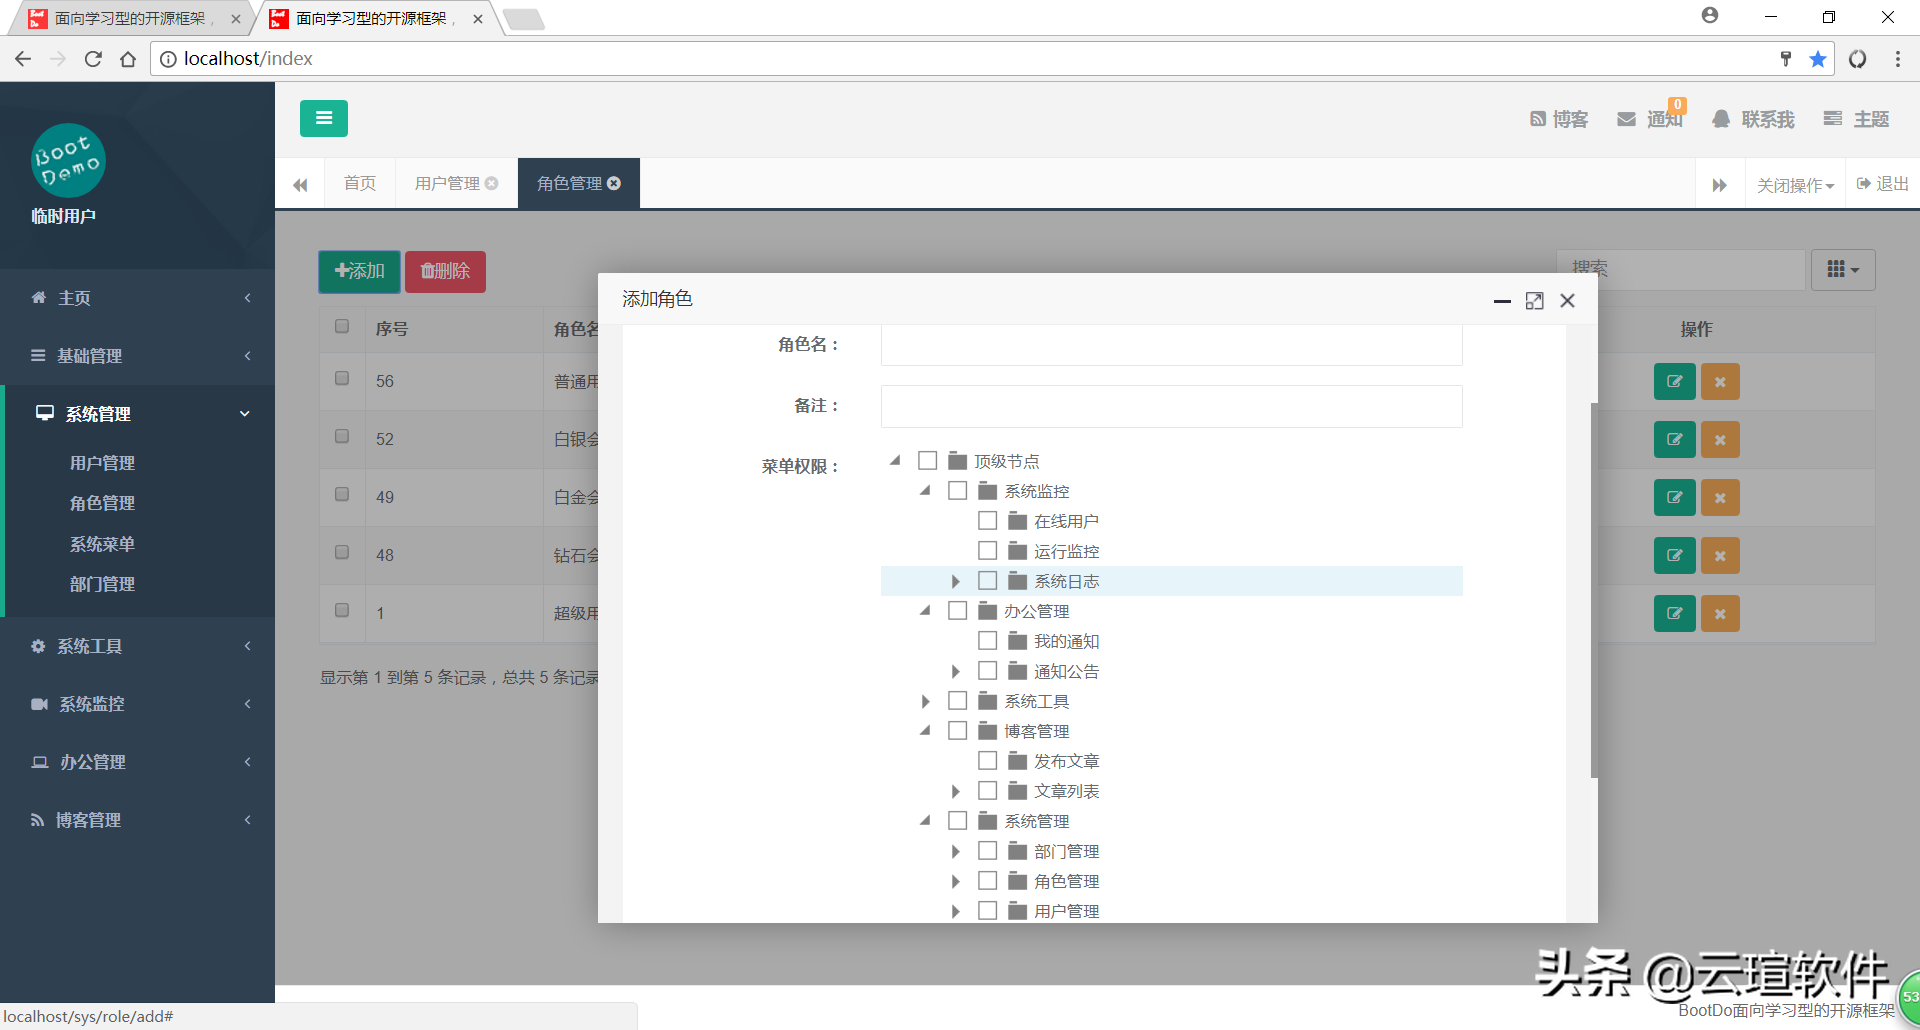Close the 用户管理 tab via its x icon
The width and height of the screenshot is (1920, 1030).
tap(492, 183)
